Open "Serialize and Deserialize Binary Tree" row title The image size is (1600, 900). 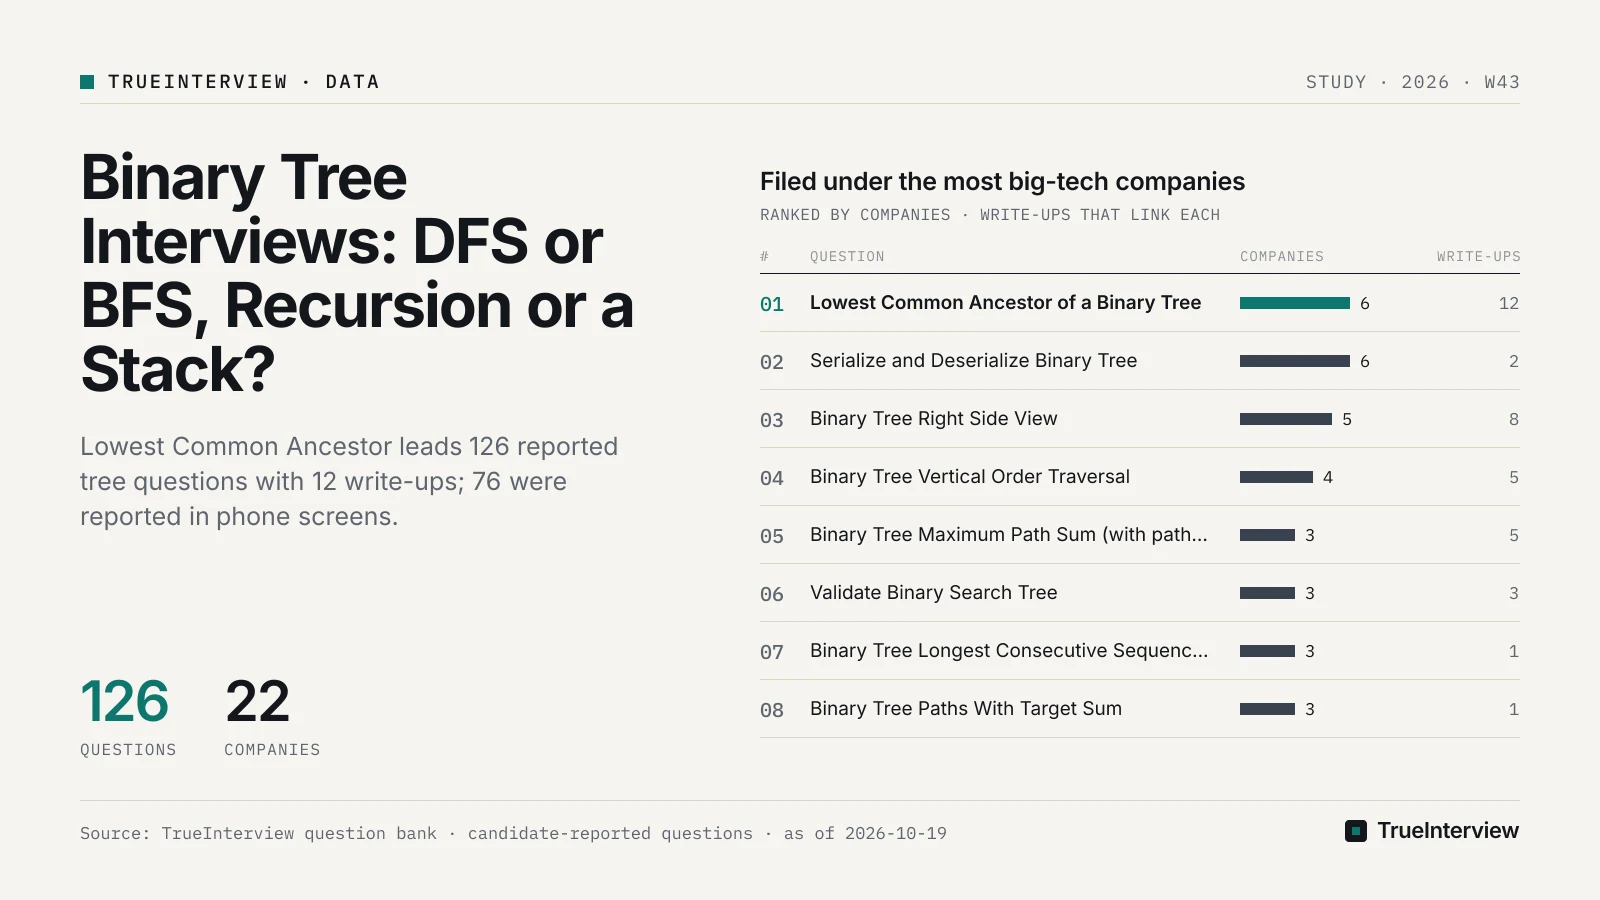coord(973,361)
